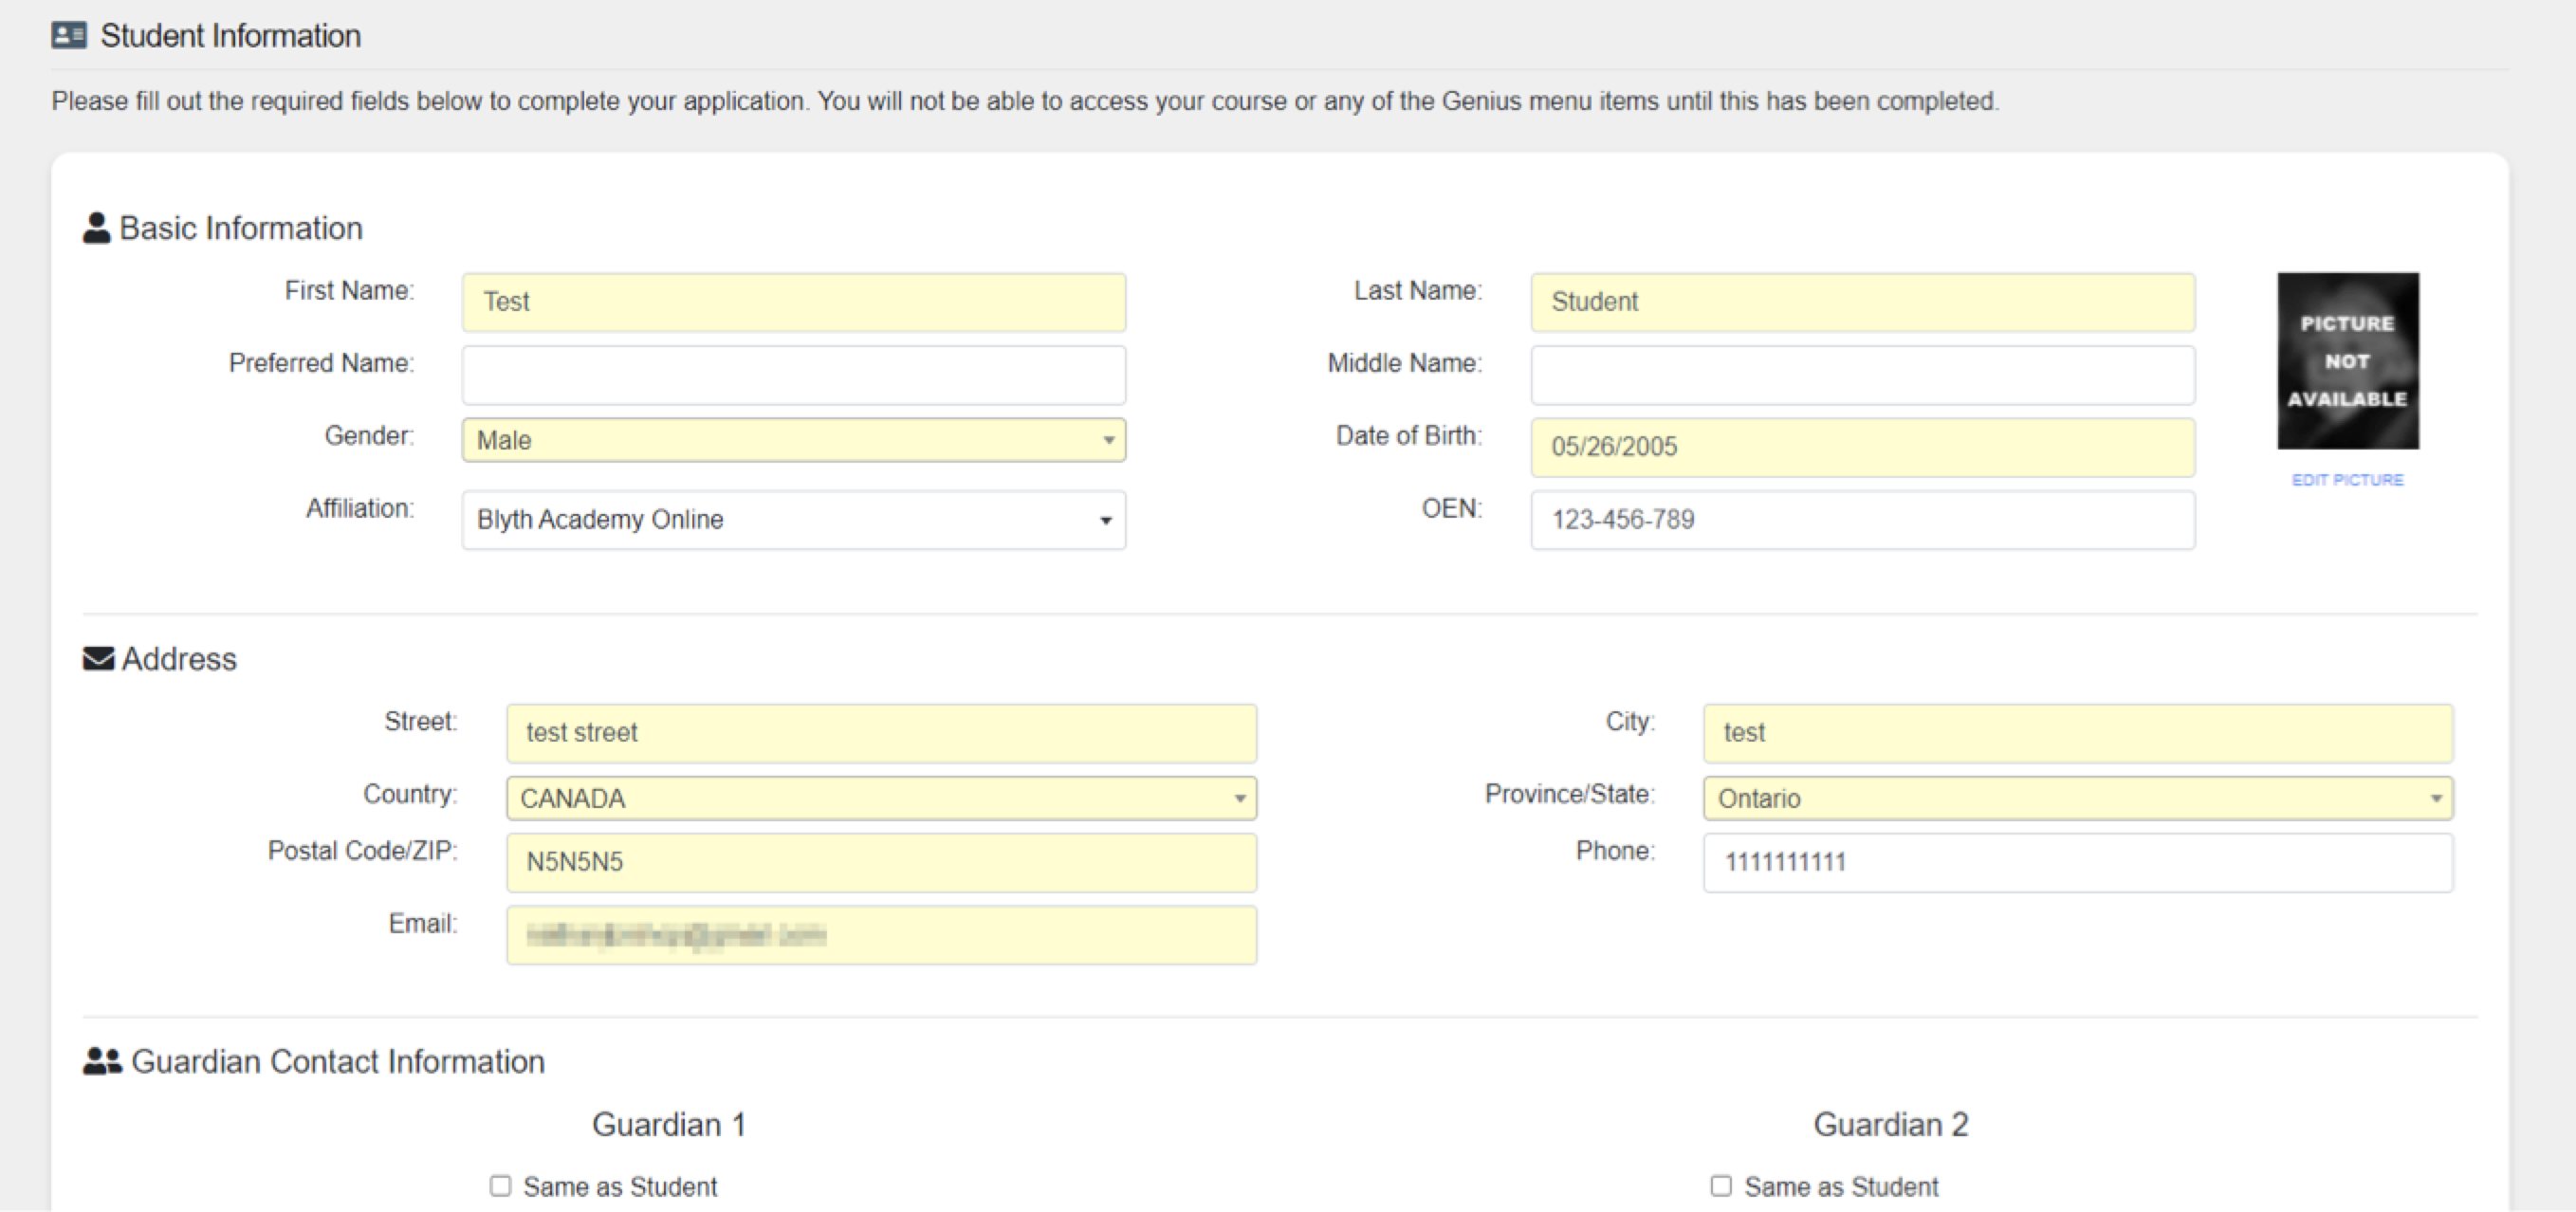Click the First Name field
This screenshot has width=2576, height=1212.
(793, 302)
